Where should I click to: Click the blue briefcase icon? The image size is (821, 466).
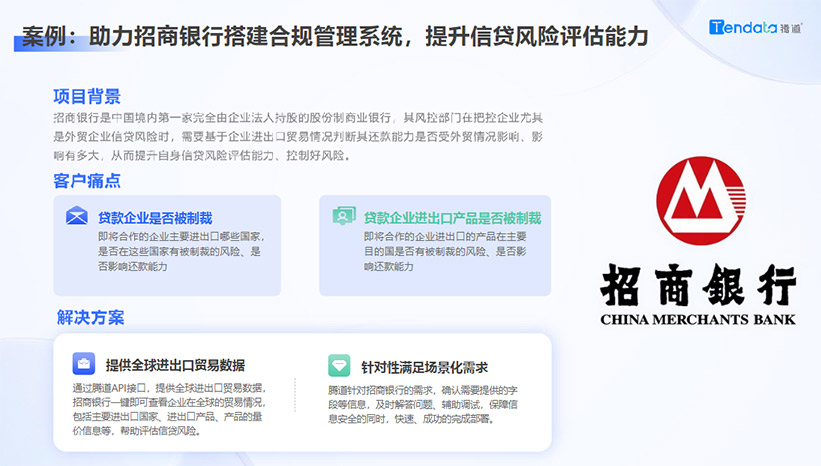(84, 364)
